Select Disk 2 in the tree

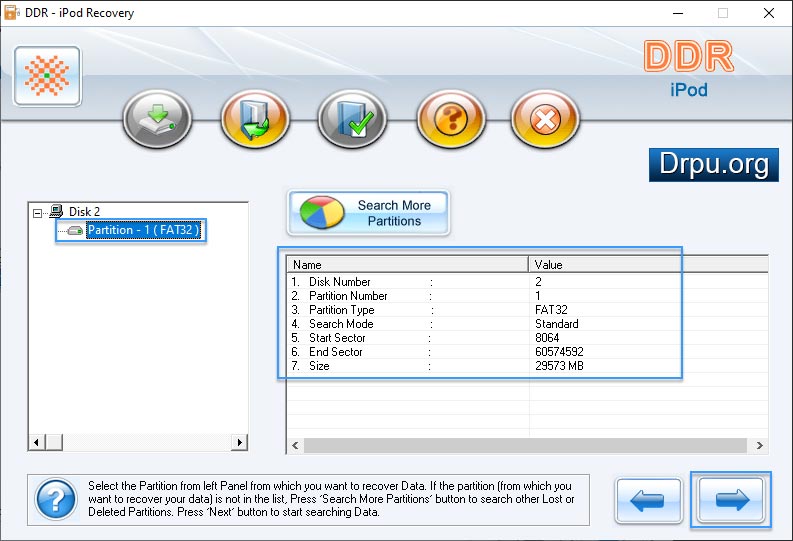pyautogui.click(x=84, y=211)
